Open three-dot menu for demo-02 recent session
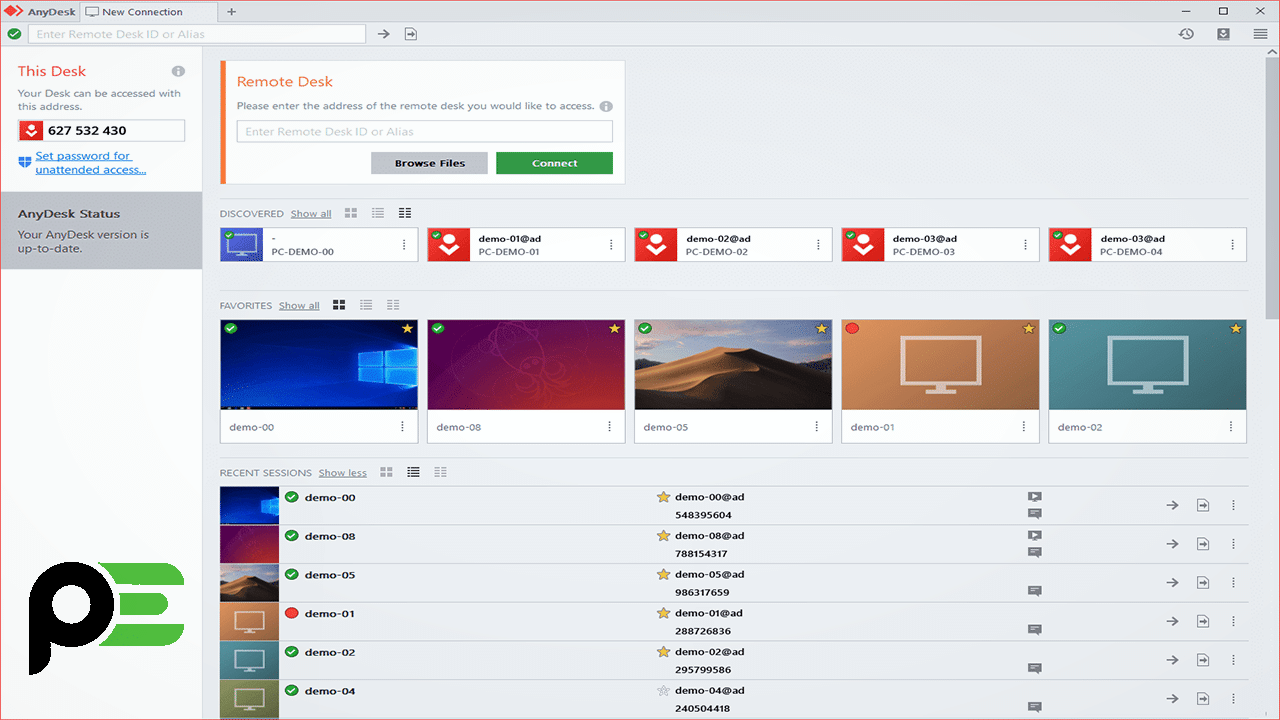 [x=1233, y=660]
